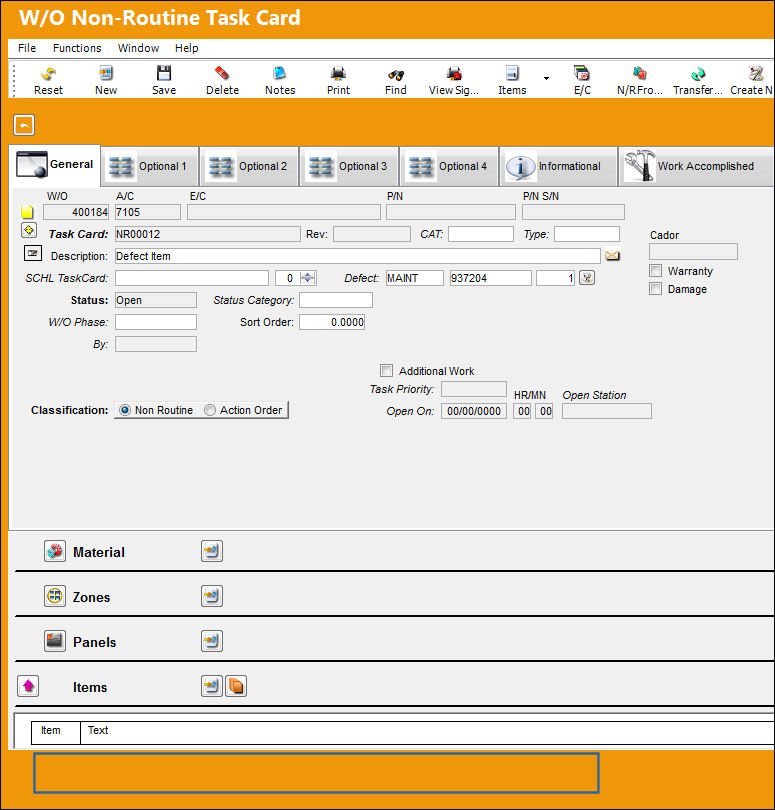Click the Open On date field
Screen dimensions: 775x810
(474, 411)
